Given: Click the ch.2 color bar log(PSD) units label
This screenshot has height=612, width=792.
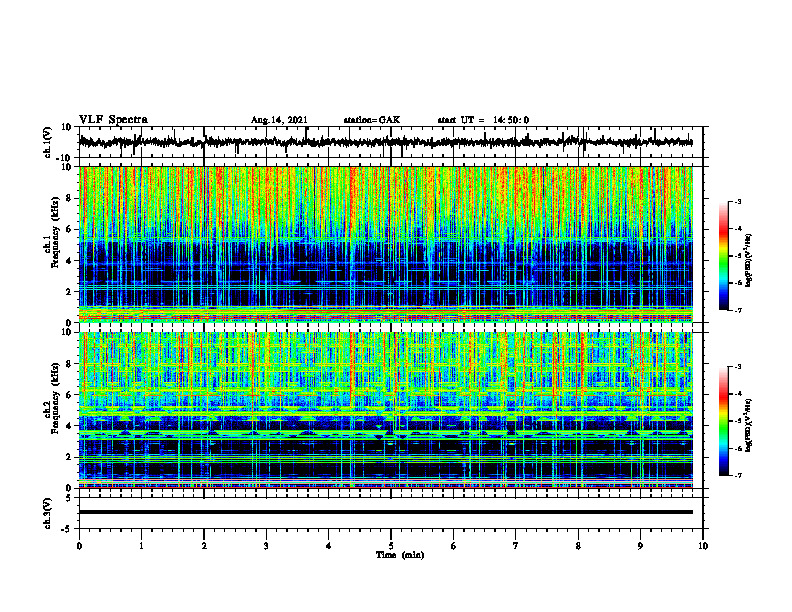Looking at the screenshot, I should tap(748, 426).
